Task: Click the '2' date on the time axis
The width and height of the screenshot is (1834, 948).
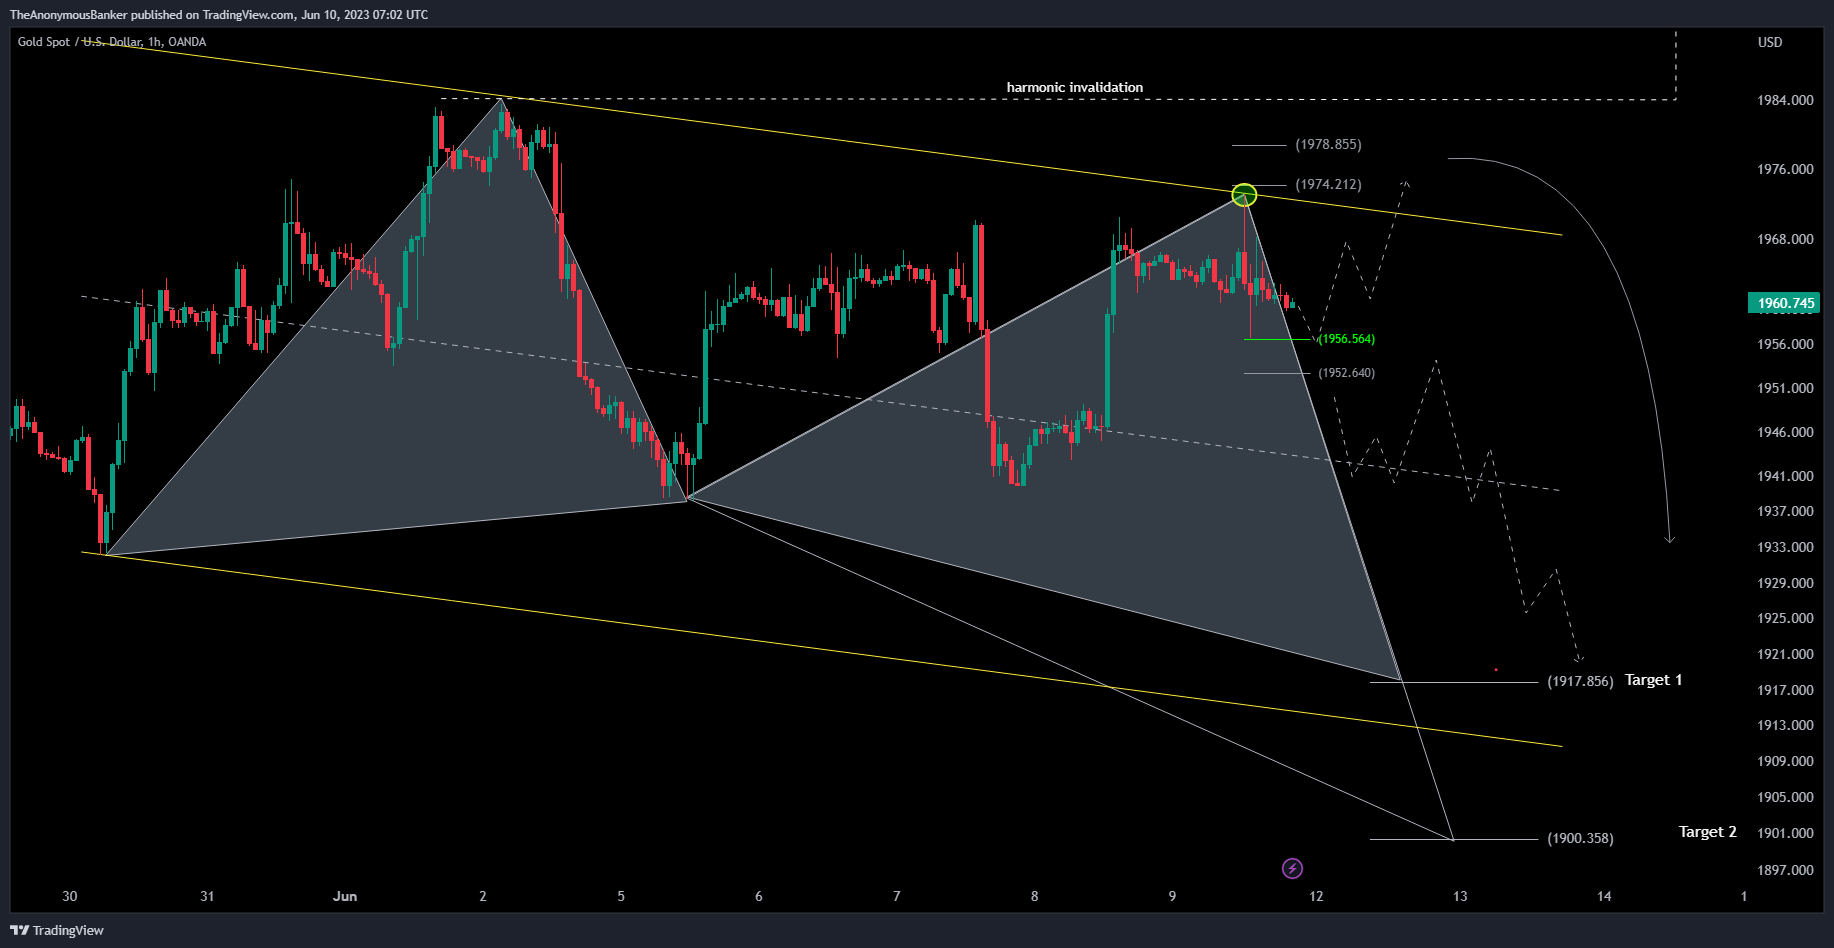Action: point(483,896)
